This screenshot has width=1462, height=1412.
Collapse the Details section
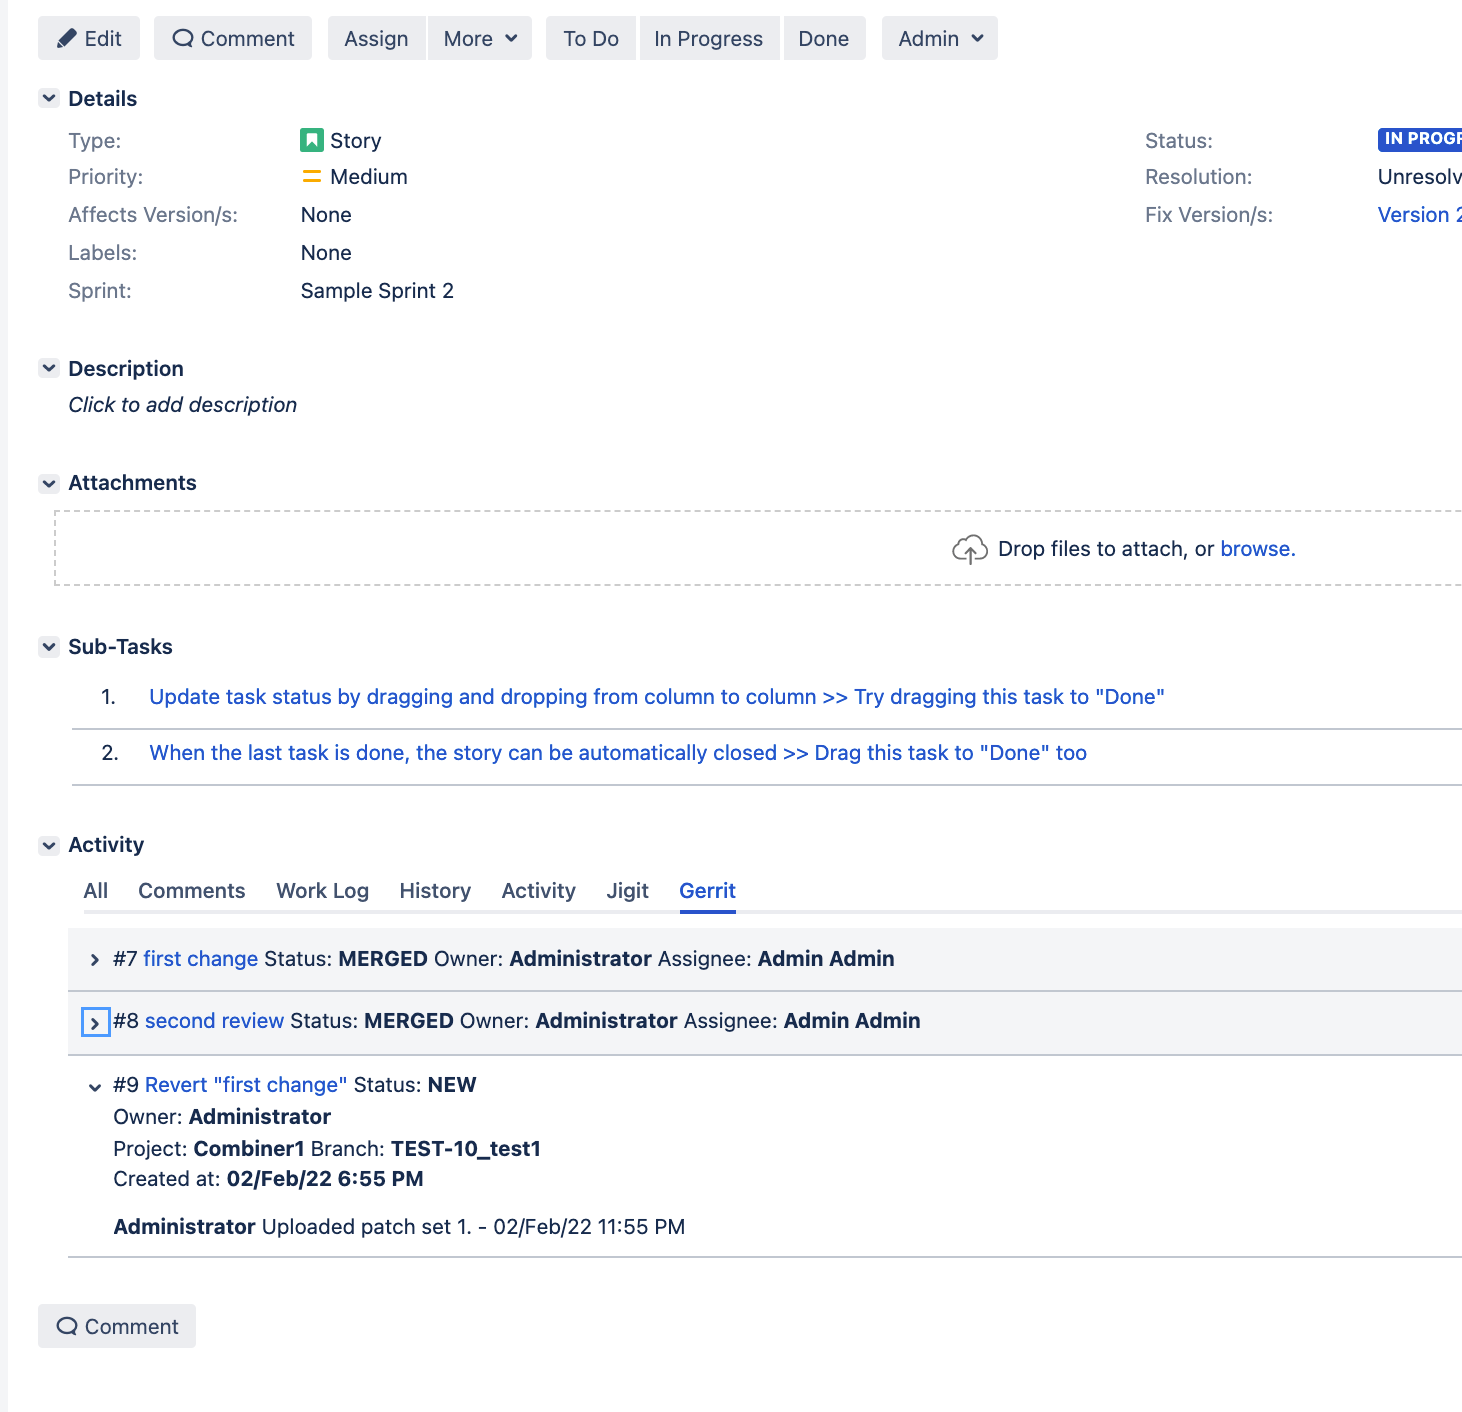pyautogui.click(x=48, y=98)
